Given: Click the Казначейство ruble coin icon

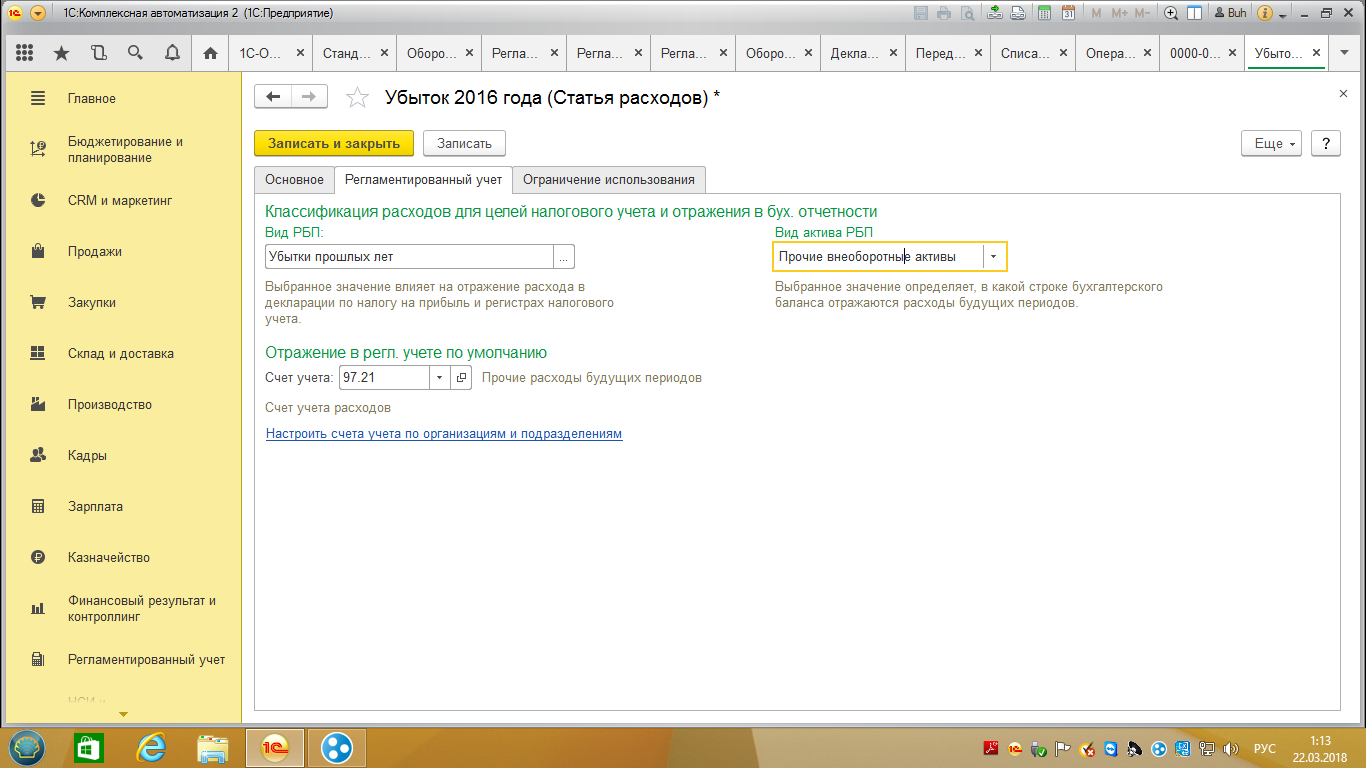Looking at the screenshot, I should pyautogui.click(x=38, y=557).
